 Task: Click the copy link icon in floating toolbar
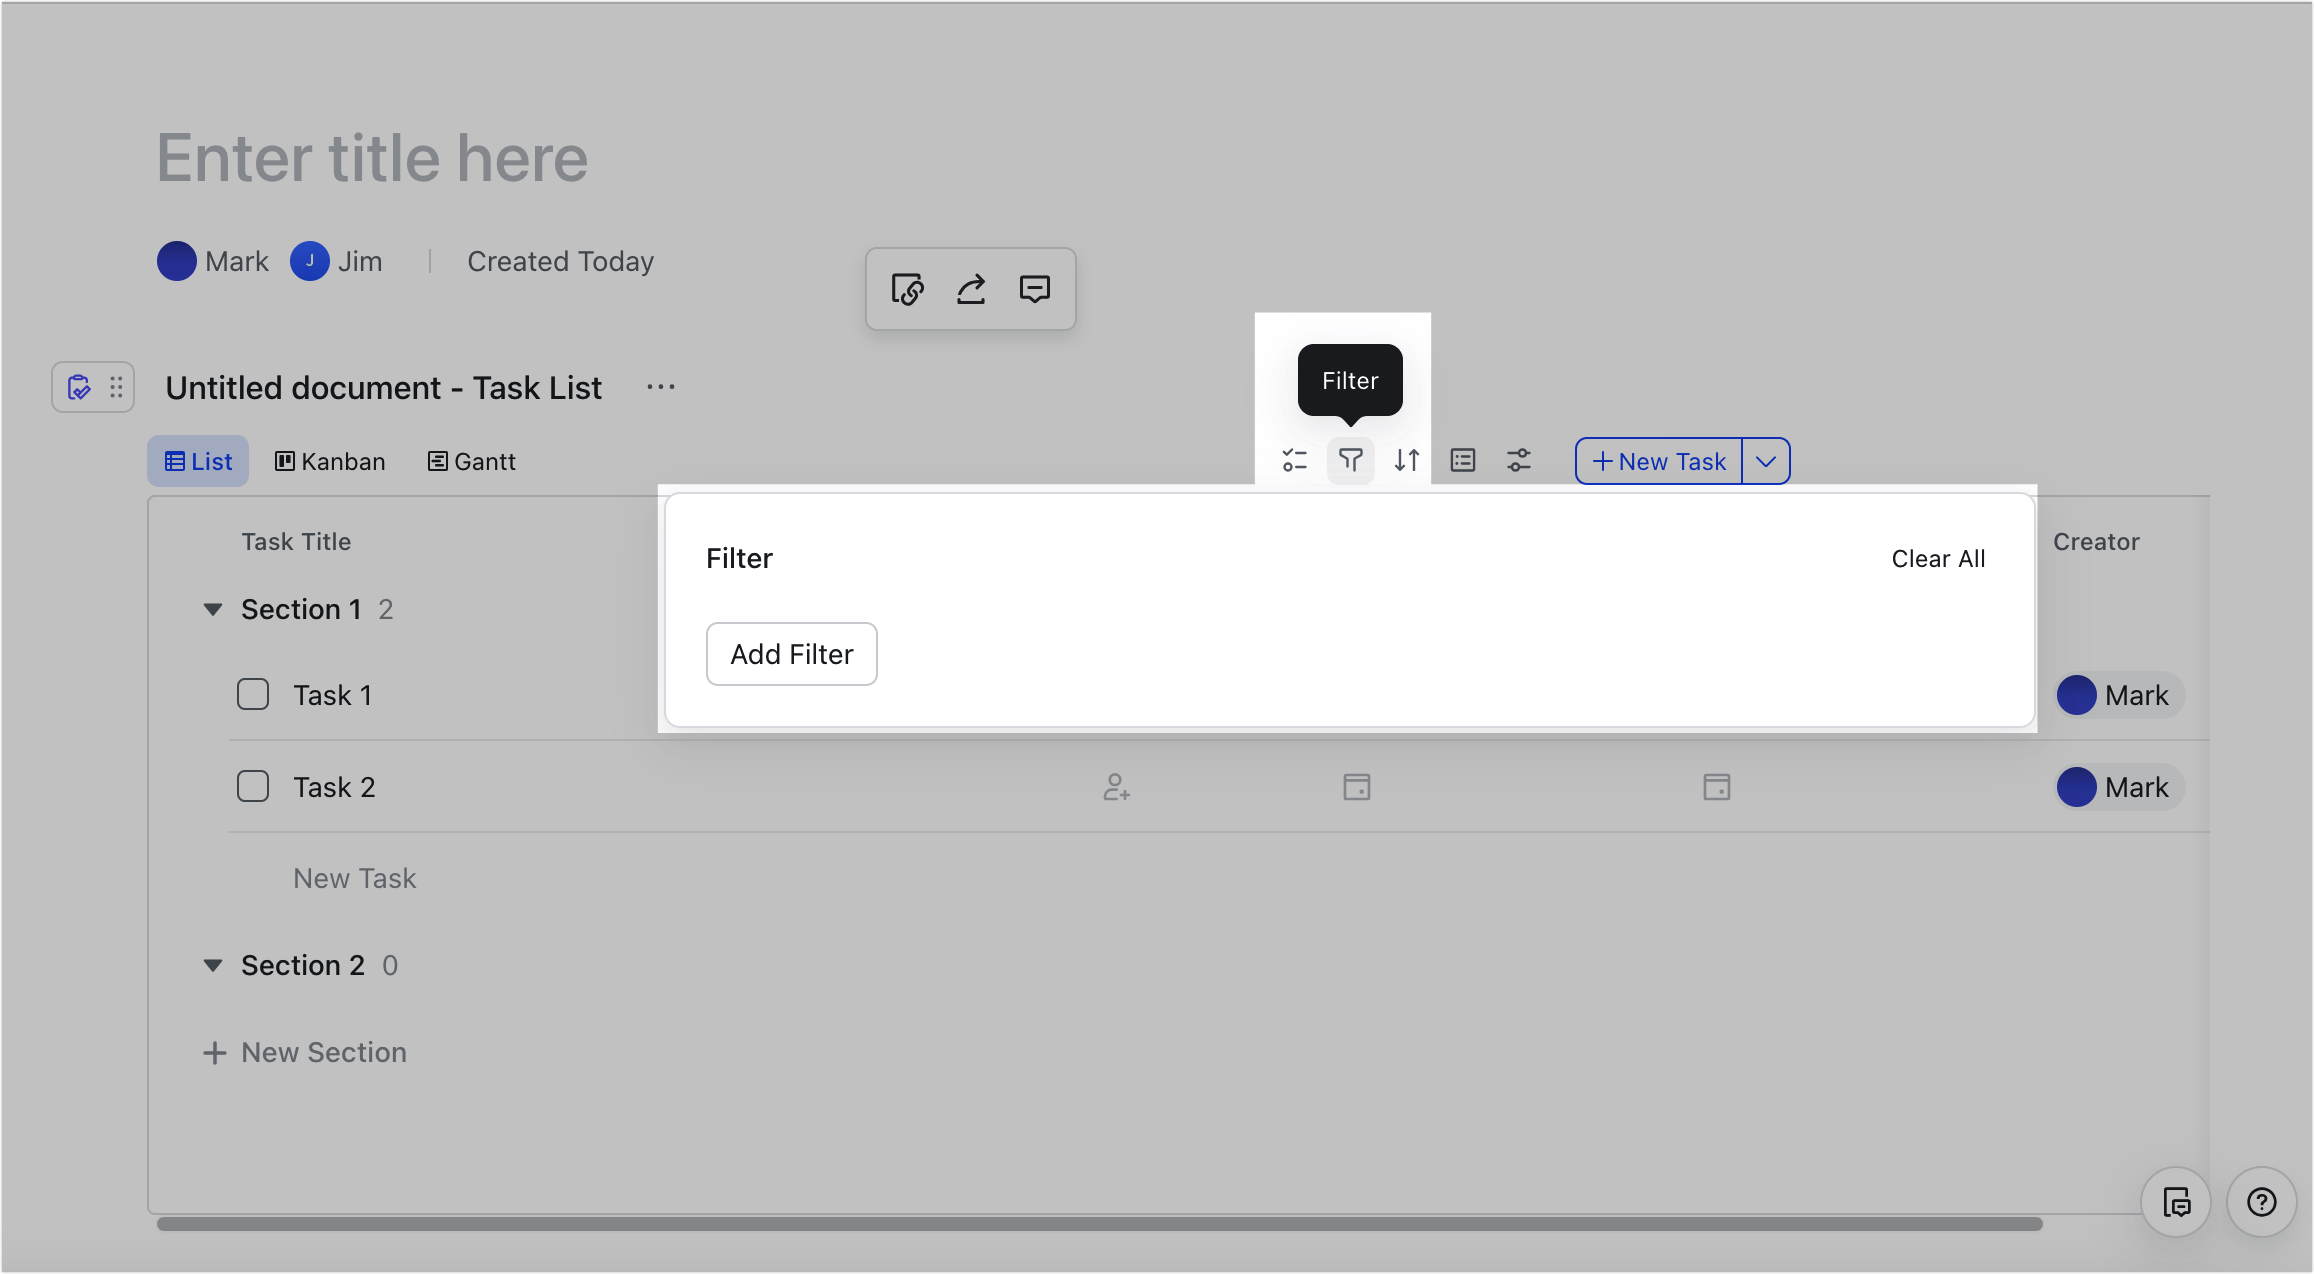(x=907, y=290)
